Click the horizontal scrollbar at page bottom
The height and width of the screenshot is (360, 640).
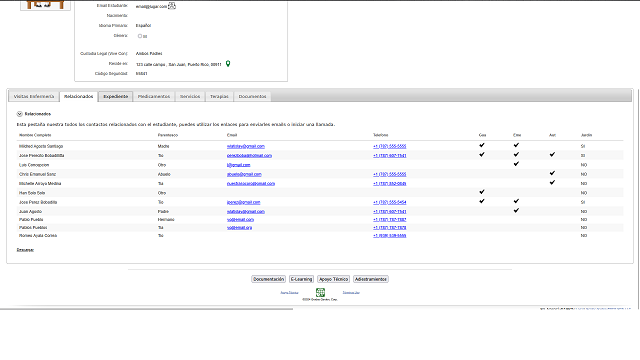tap(146, 309)
